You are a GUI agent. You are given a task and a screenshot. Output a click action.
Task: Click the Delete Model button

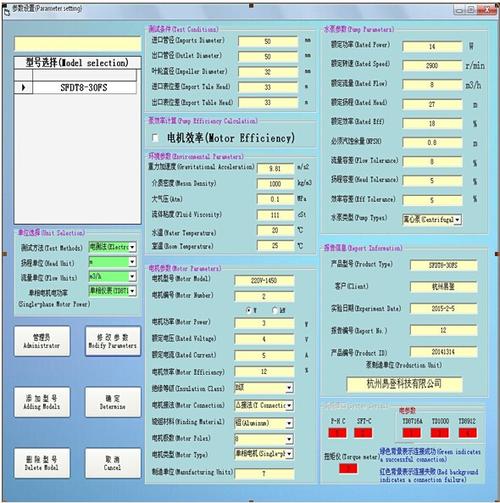pos(42,463)
